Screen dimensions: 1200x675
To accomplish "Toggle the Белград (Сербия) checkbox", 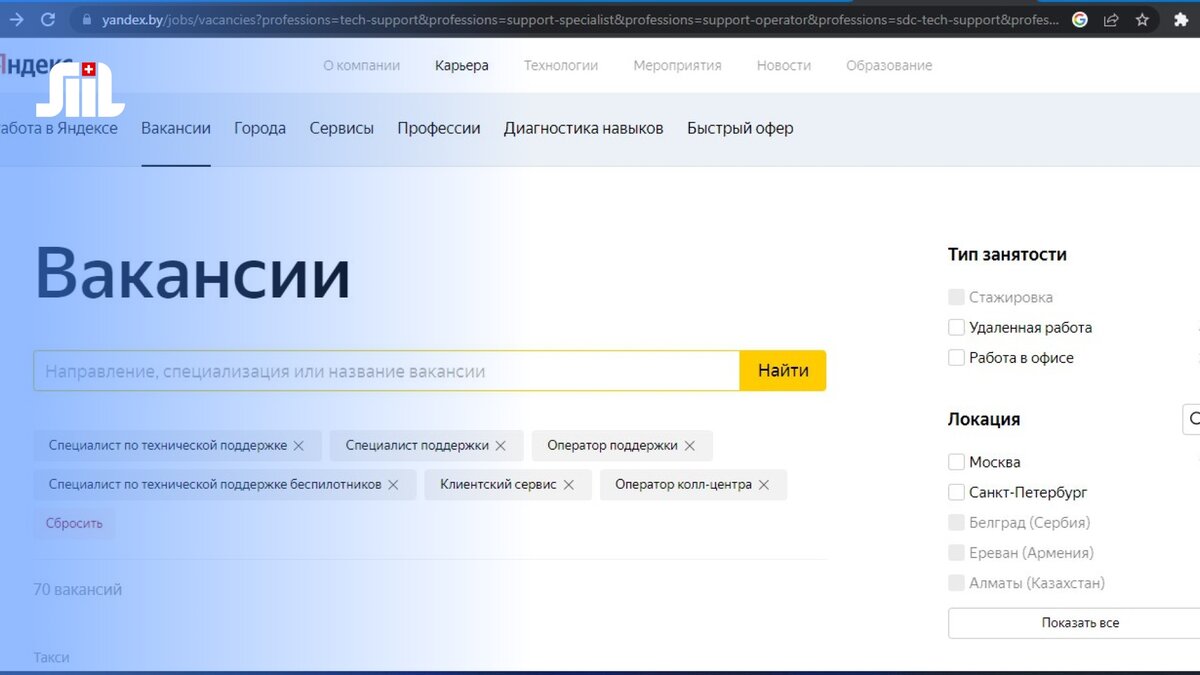I will [956, 522].
